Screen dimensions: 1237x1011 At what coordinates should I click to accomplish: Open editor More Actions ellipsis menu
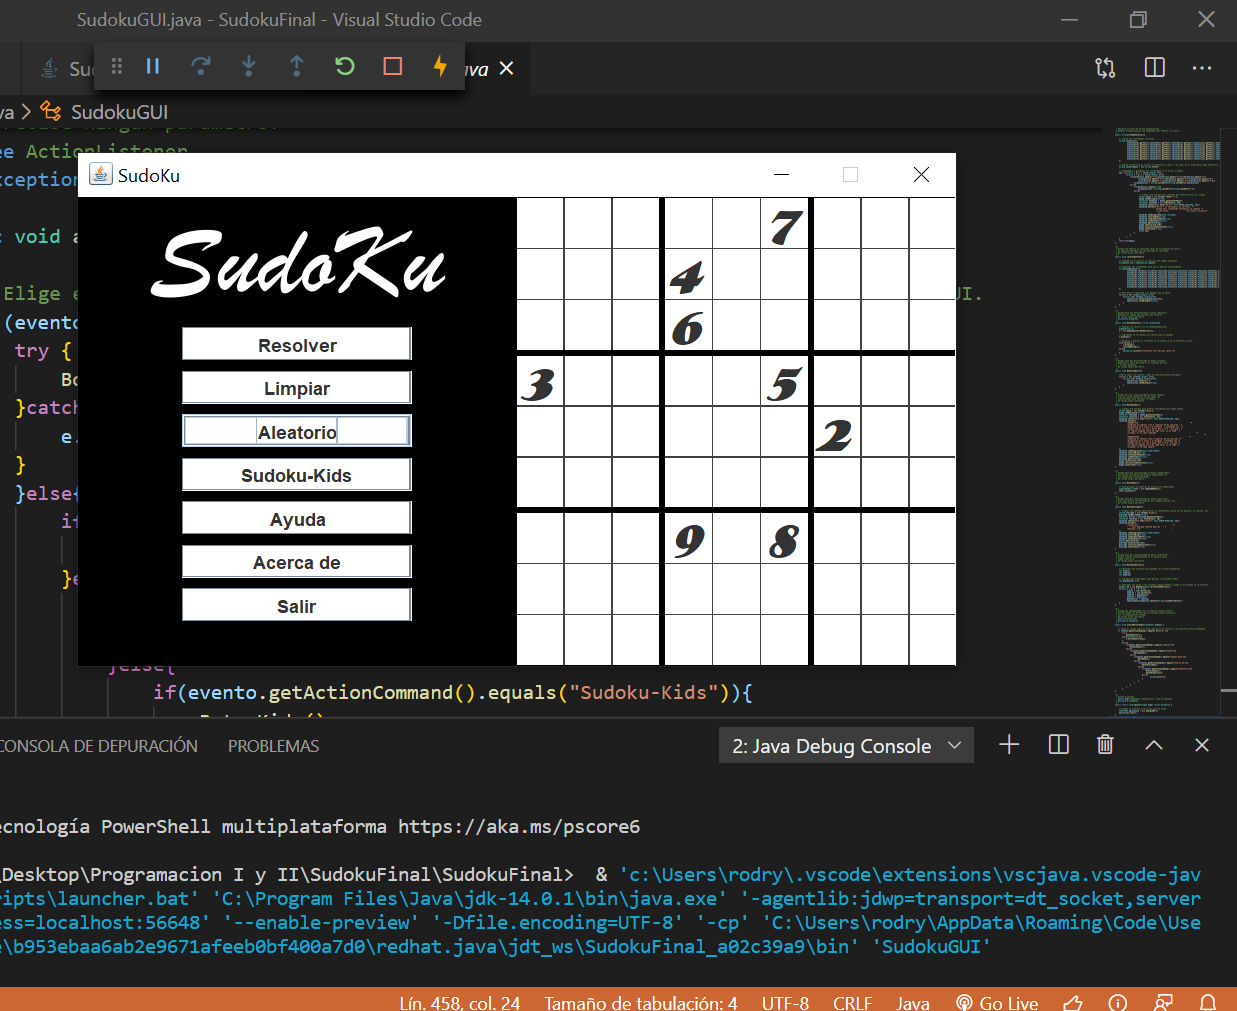coord(1202,67)
